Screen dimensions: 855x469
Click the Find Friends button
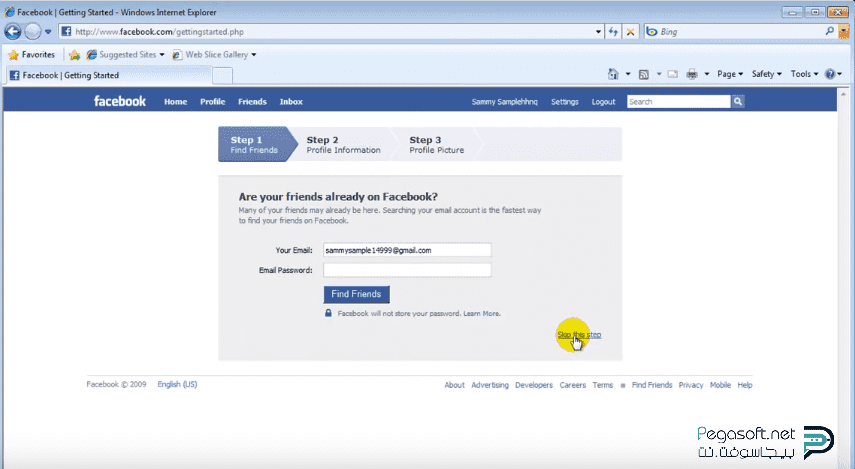(356, 294)
